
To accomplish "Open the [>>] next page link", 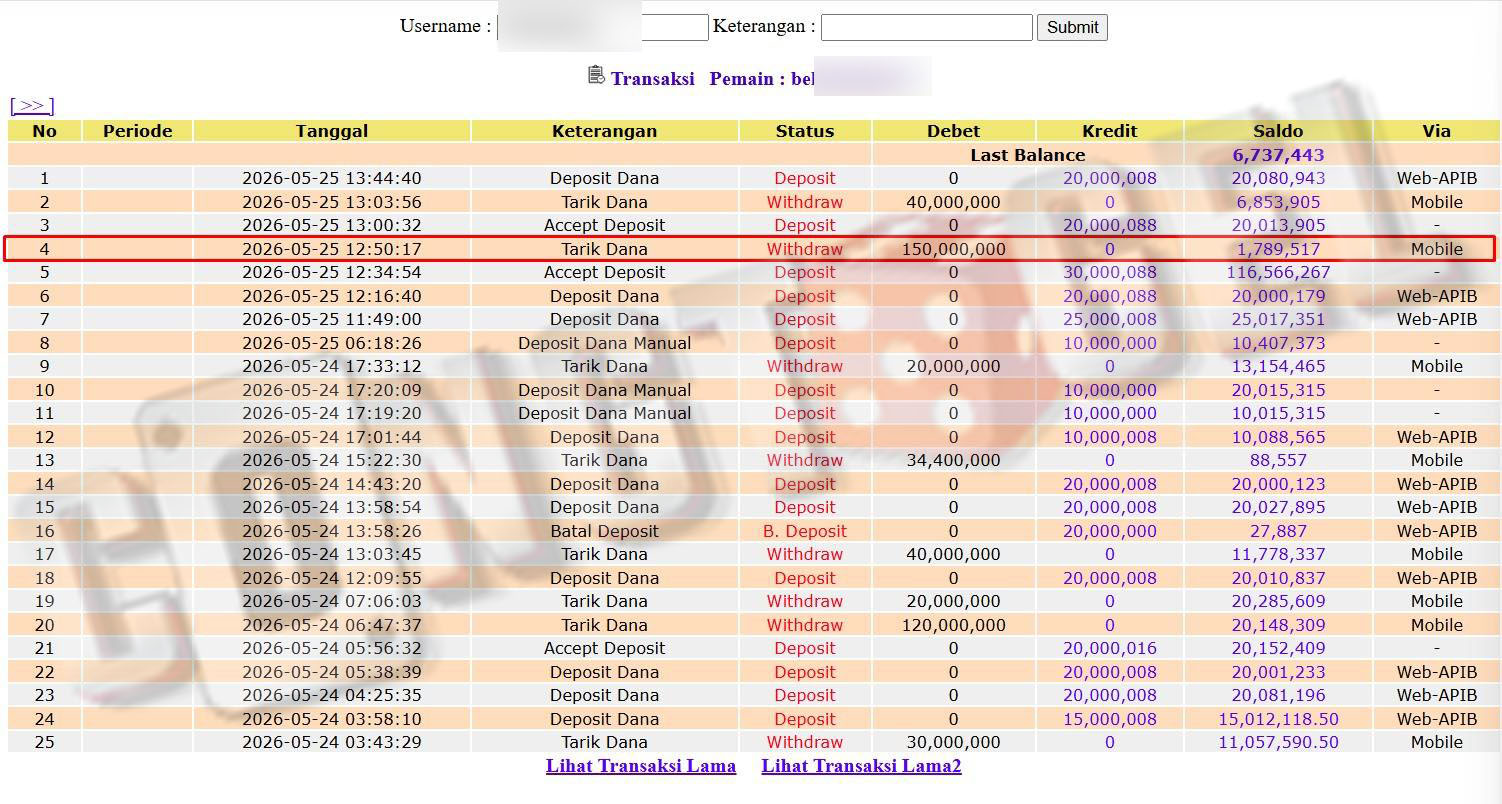I will [x=32, y=105].
